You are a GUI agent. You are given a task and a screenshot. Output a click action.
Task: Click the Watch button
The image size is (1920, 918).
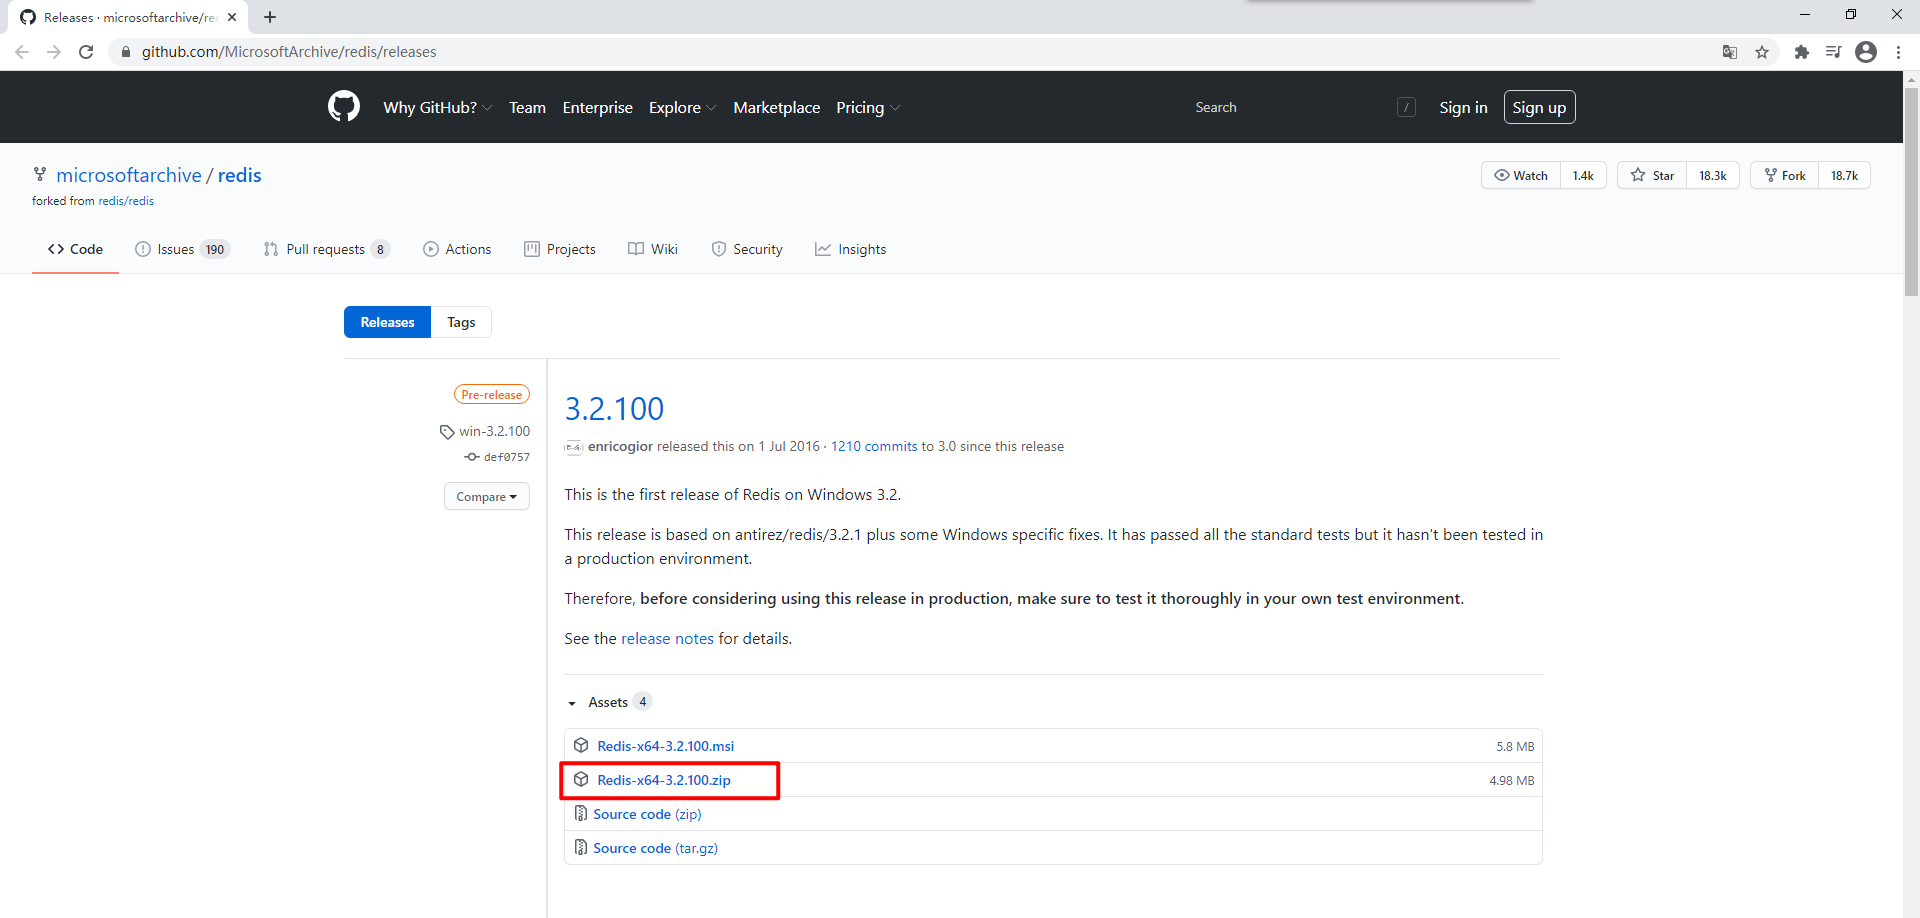(x=1521, y=175)
